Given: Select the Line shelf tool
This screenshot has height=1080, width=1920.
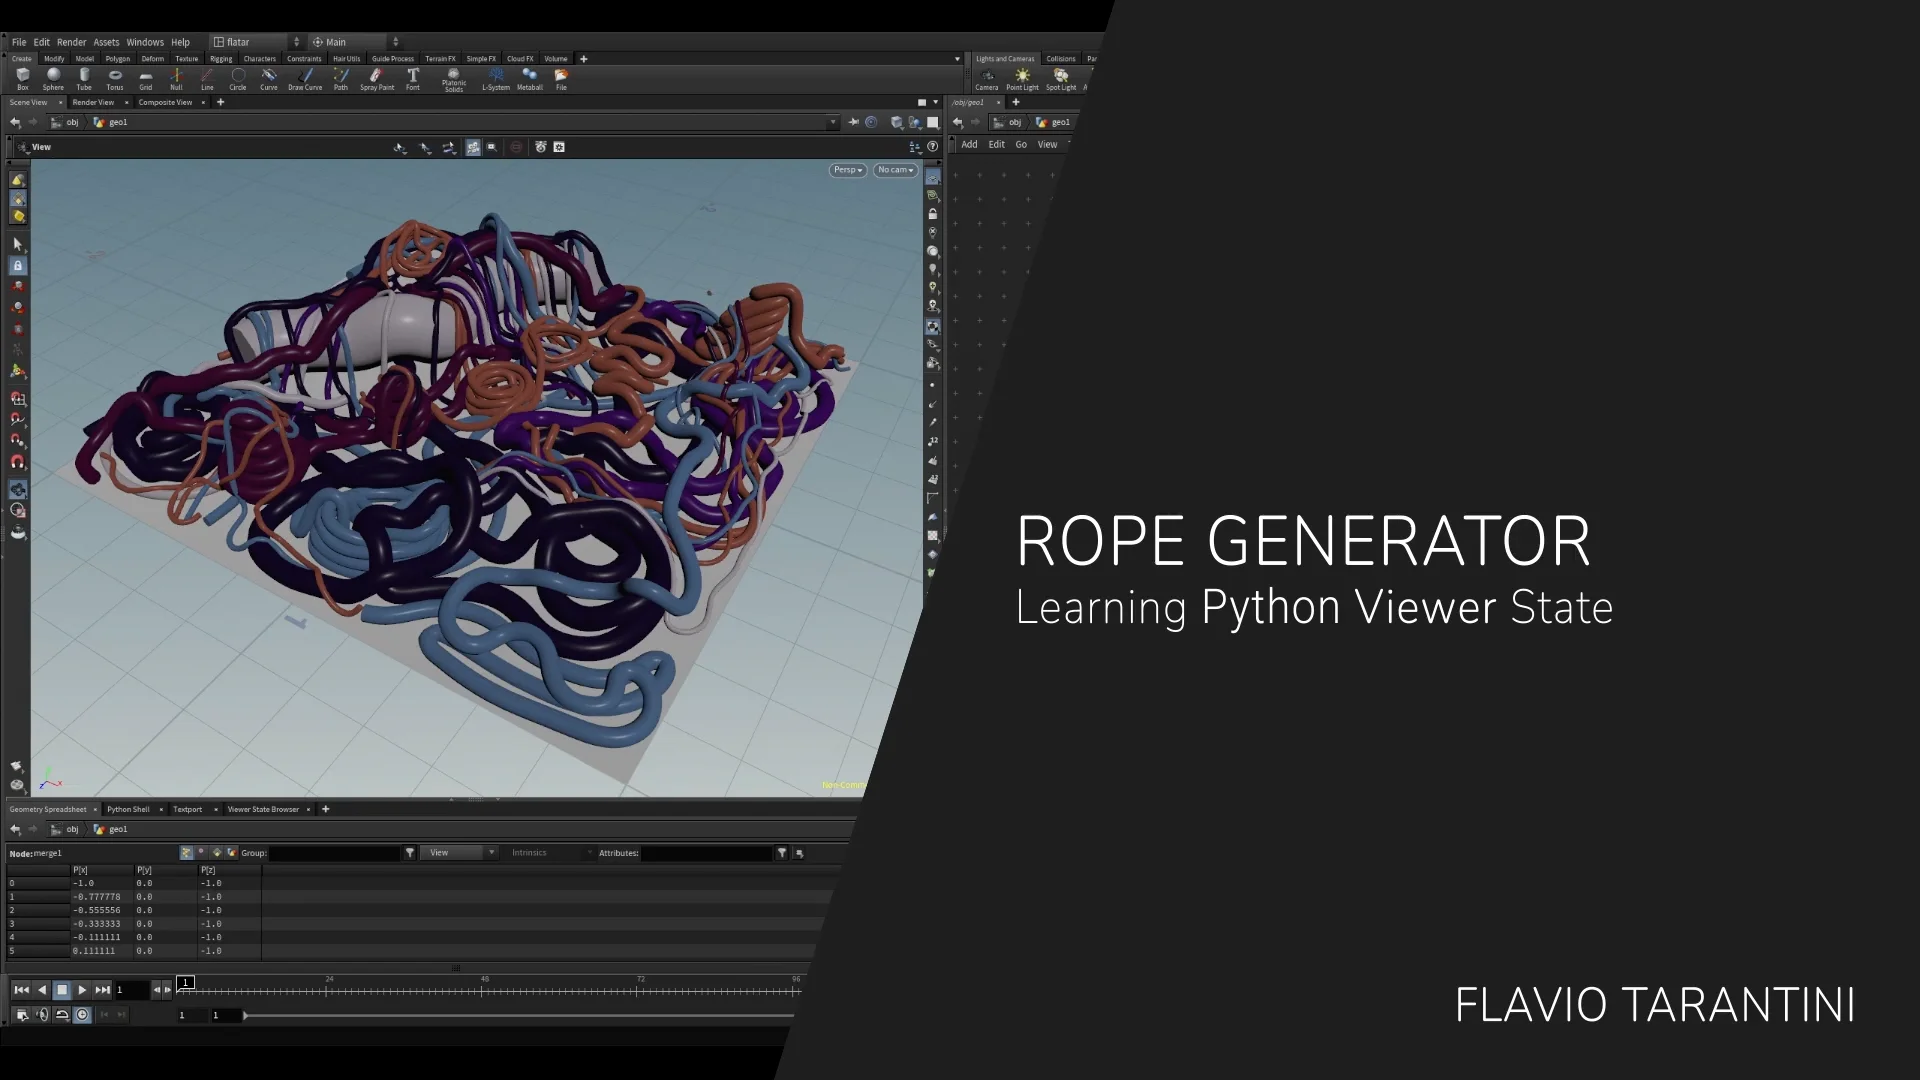Looking at the screenshot, I should (207, 79).
